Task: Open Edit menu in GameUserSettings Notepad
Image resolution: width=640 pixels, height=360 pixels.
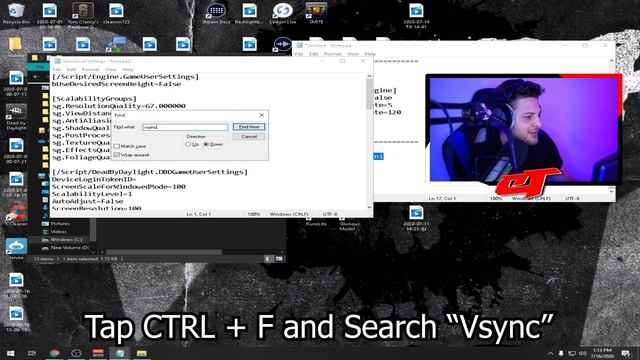Action: (71, 69)
